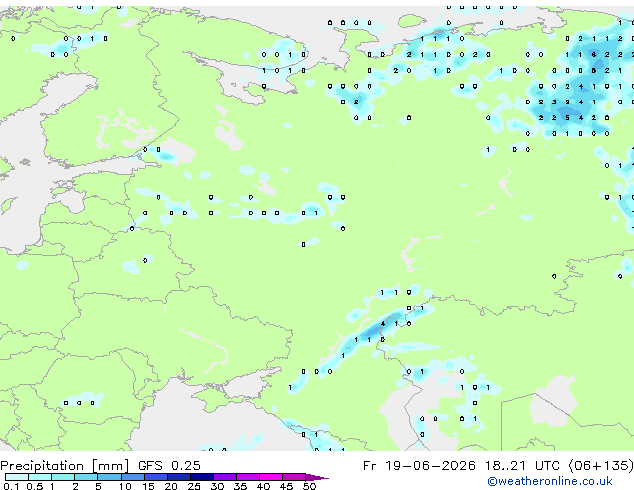Select the '50' legend scale label
Image resolution: width=634 pixels, height=490 pixels.
pos(309,486)
